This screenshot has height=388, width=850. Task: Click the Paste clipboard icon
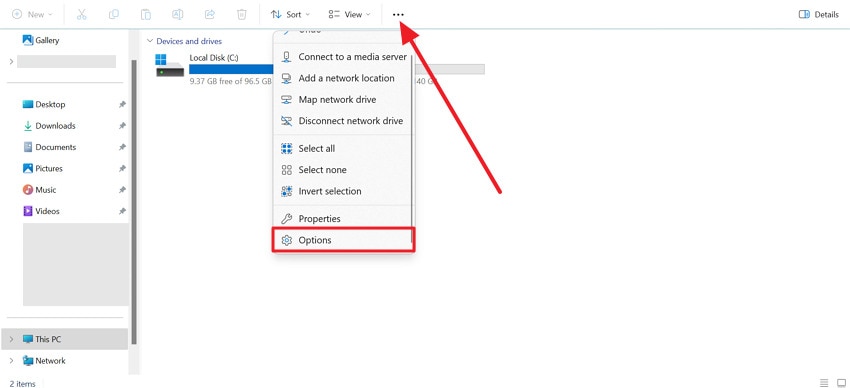pyautogui.click(x=146, y=15)
